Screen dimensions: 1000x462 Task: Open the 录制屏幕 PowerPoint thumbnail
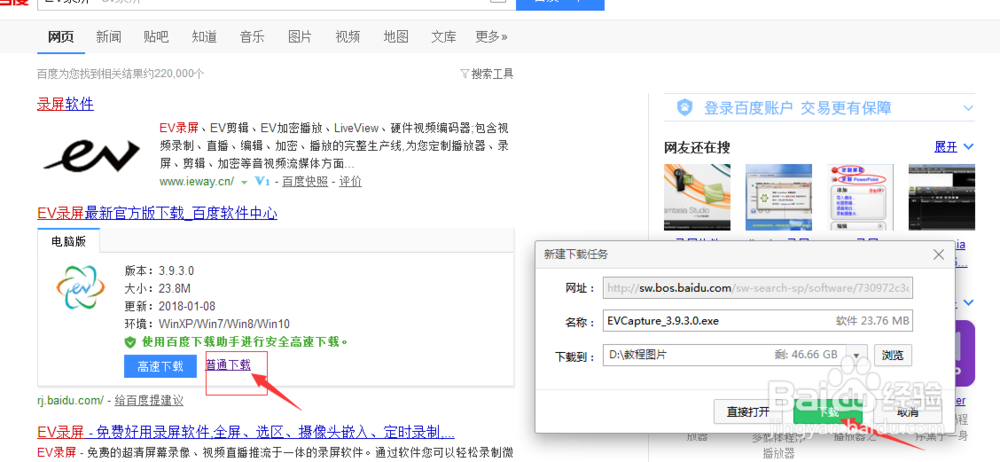[860, 197]
